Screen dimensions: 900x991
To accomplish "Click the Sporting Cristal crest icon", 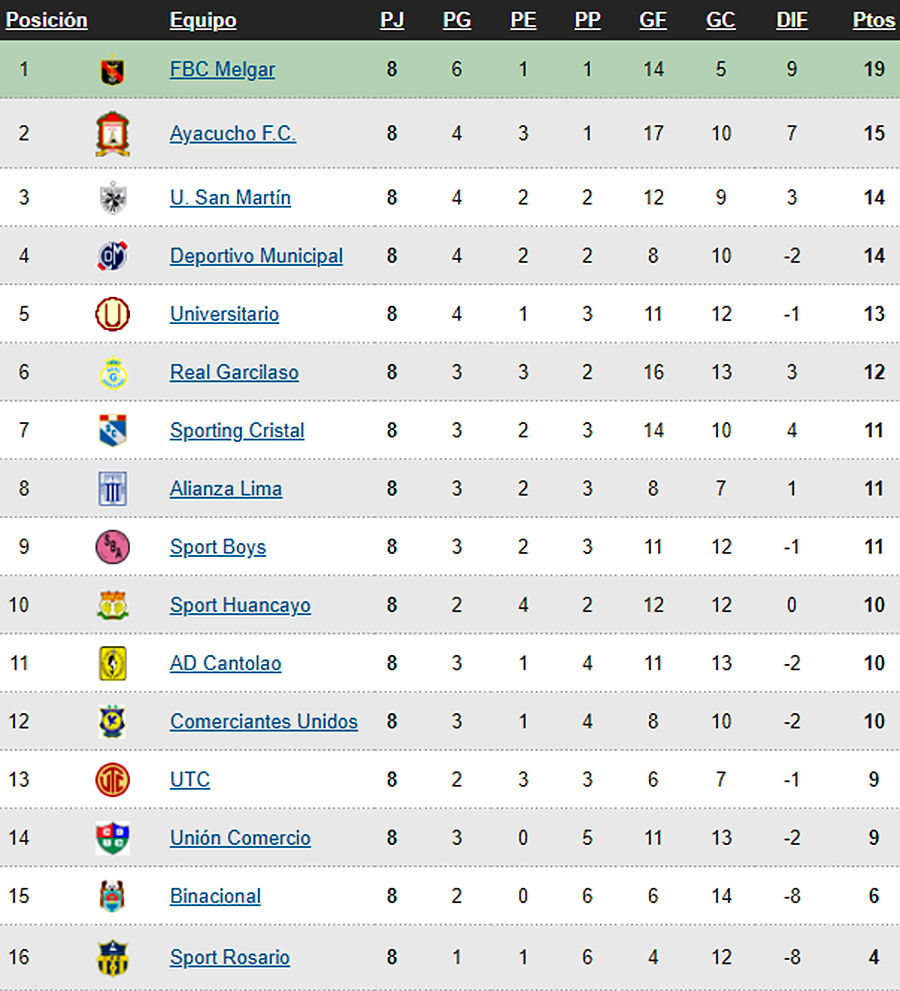I will coord(112,430).
